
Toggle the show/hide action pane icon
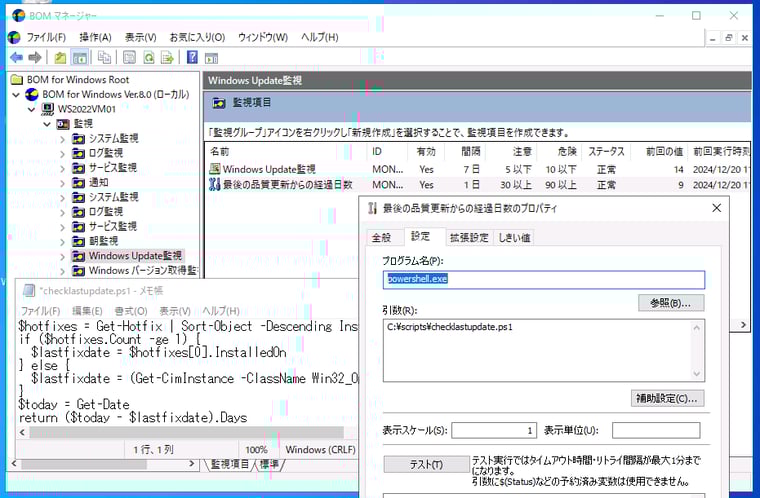[211, 58]
